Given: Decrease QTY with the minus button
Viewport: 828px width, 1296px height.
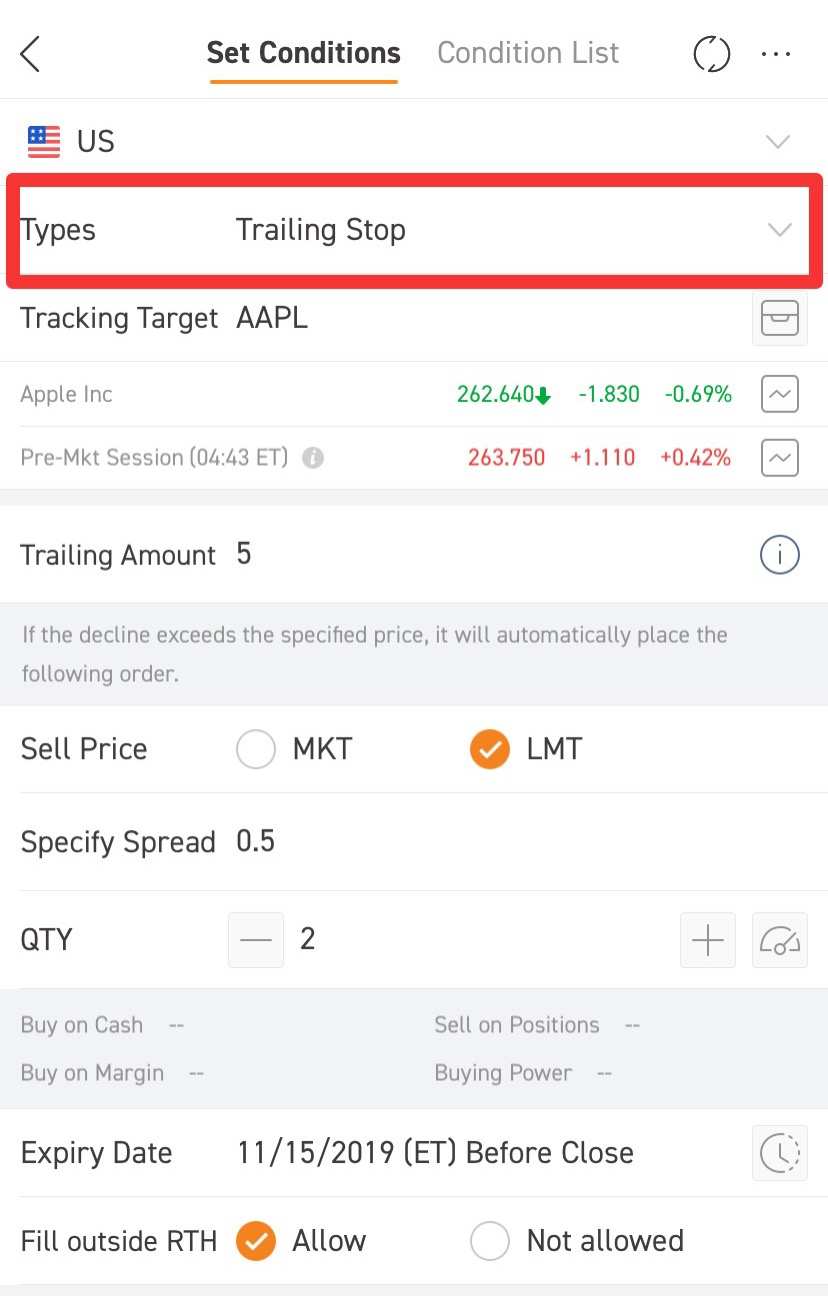Looking at the screenshot, I should coord(256,940).
